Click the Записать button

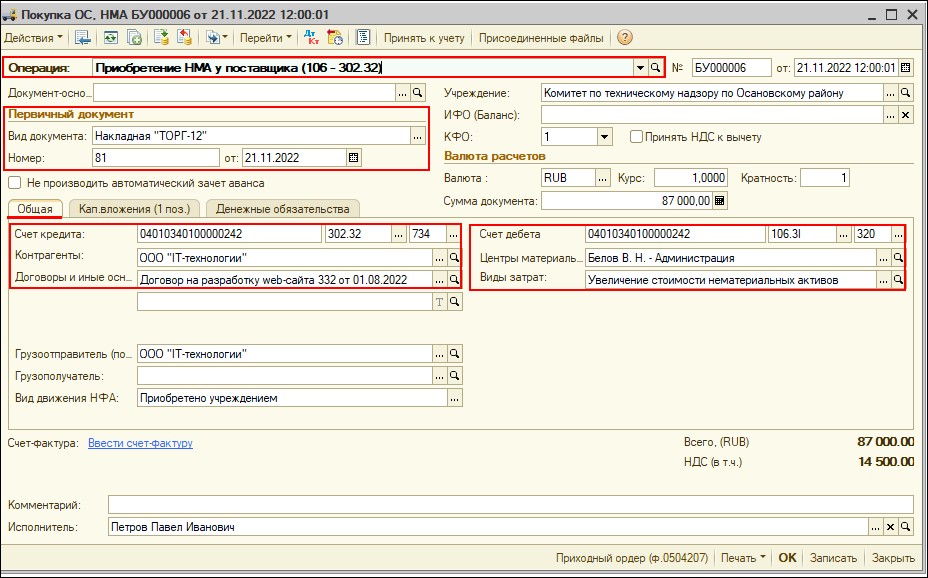point(833,558)
